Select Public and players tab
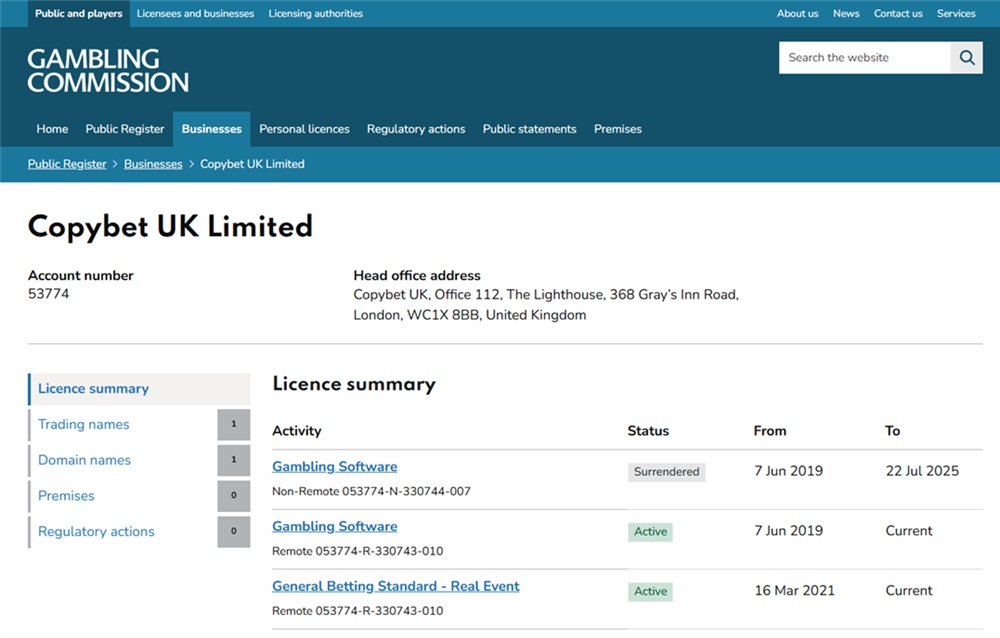Screen dimensions: 1000x638 [78, 13]
